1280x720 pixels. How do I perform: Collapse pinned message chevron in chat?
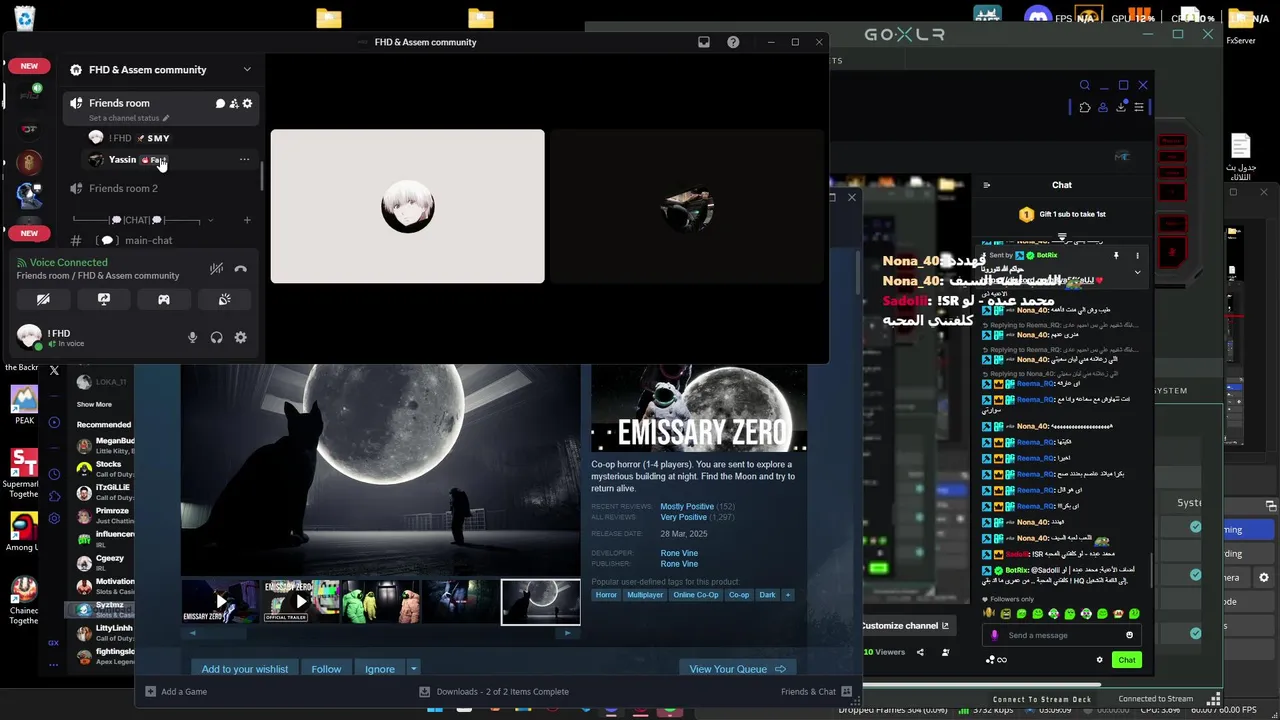click(1137, 272)
